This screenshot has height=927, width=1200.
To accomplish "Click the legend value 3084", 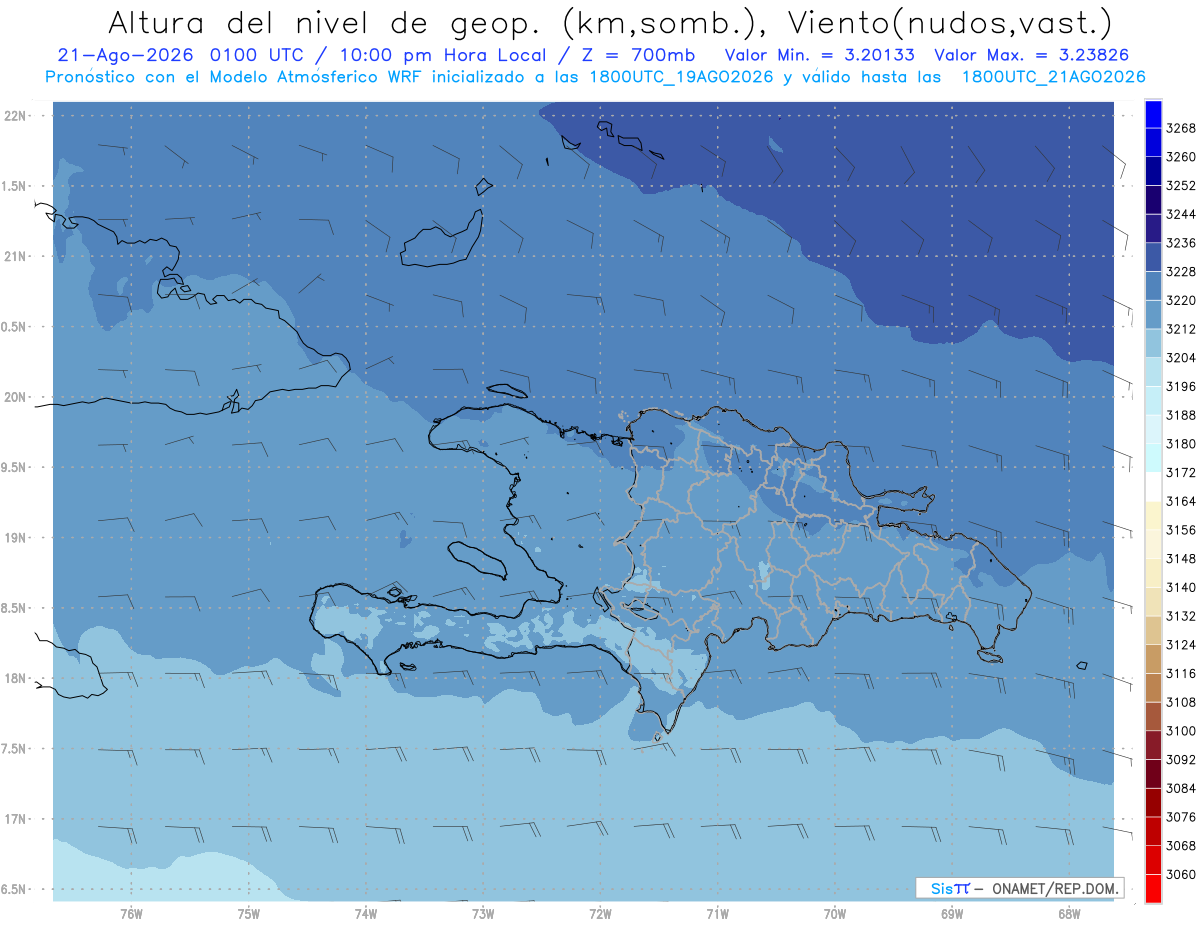I will [x=1181, y=788].
